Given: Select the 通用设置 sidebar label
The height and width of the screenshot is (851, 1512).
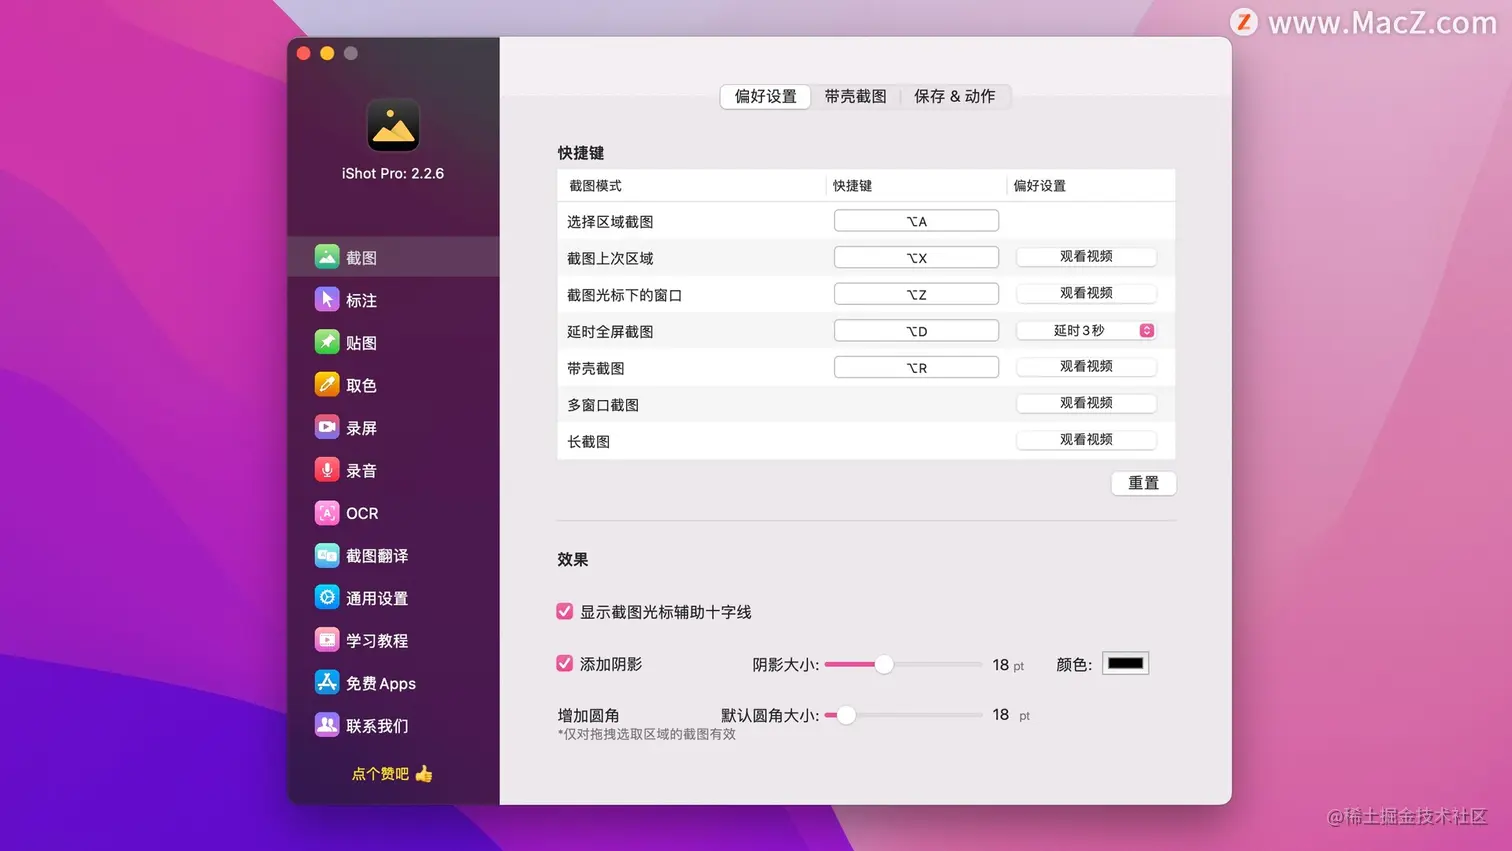Looking at the screenshot, I should coord(377,598).
